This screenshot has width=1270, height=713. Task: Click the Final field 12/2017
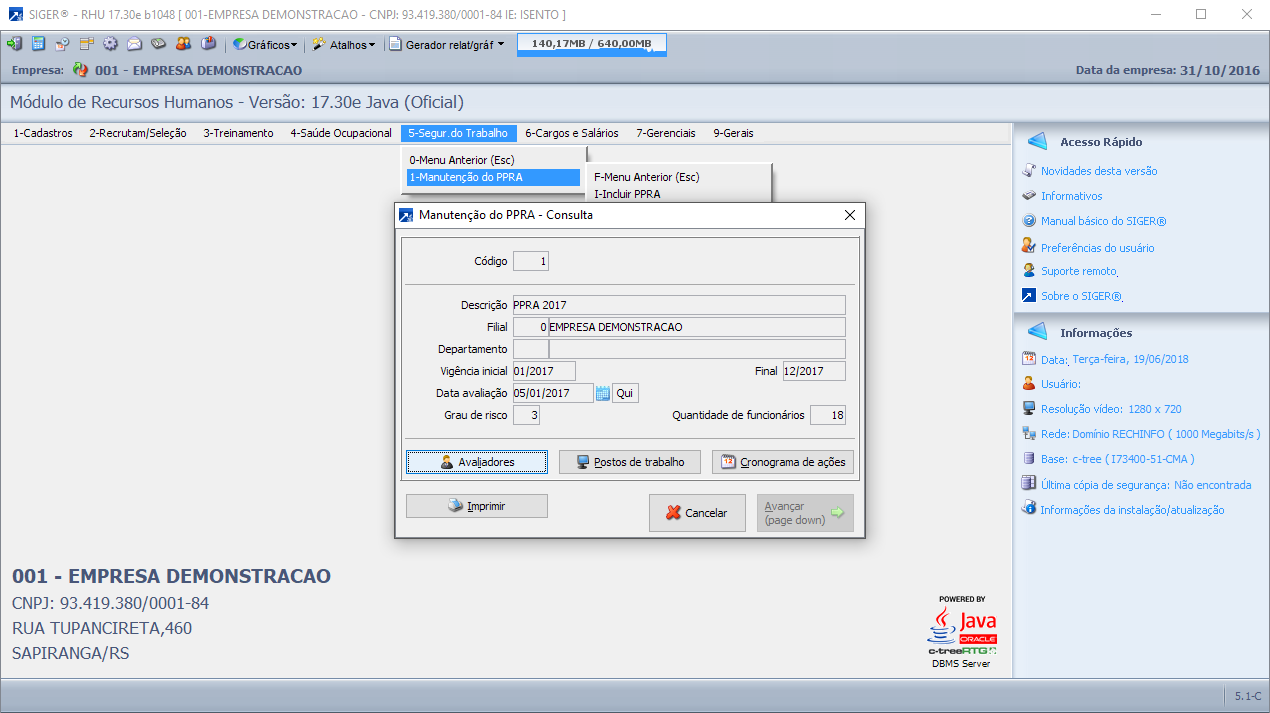click(814, 371)
